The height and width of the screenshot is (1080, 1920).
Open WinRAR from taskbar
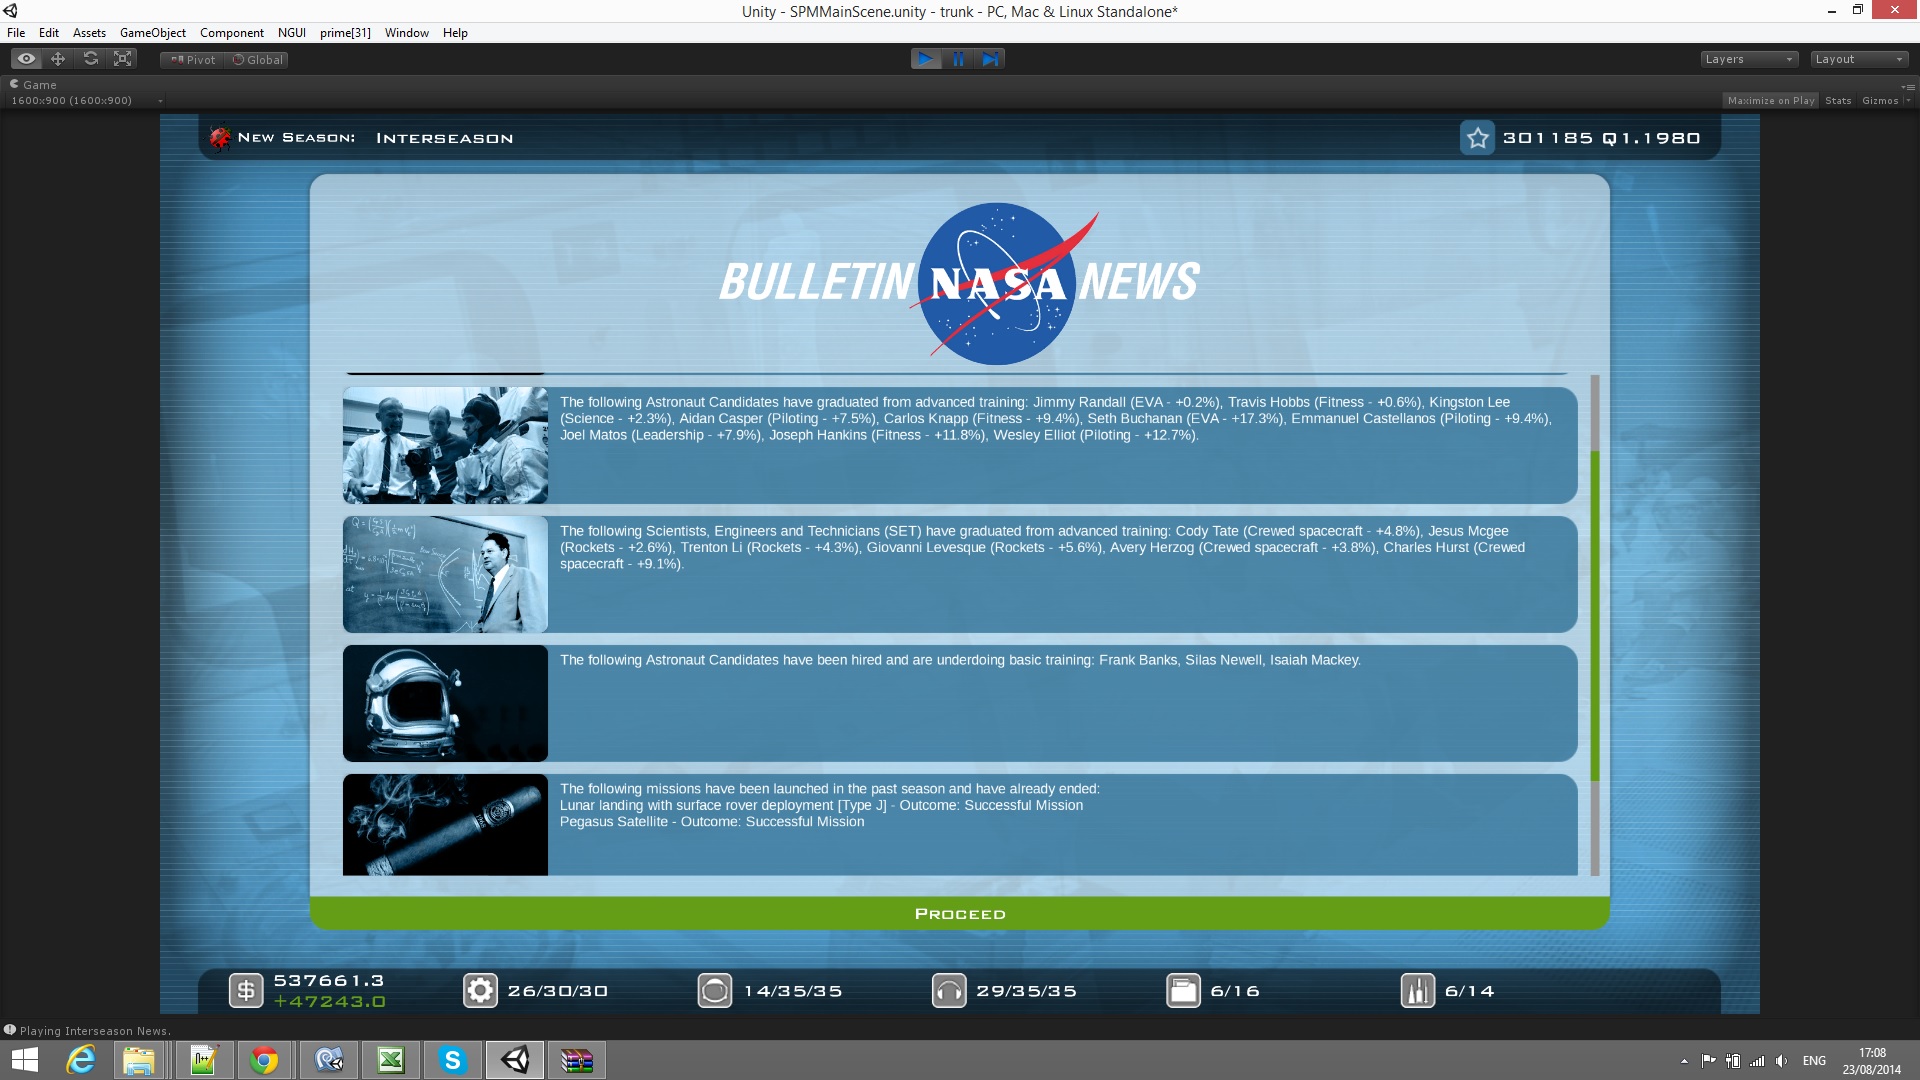point(577,1060)
